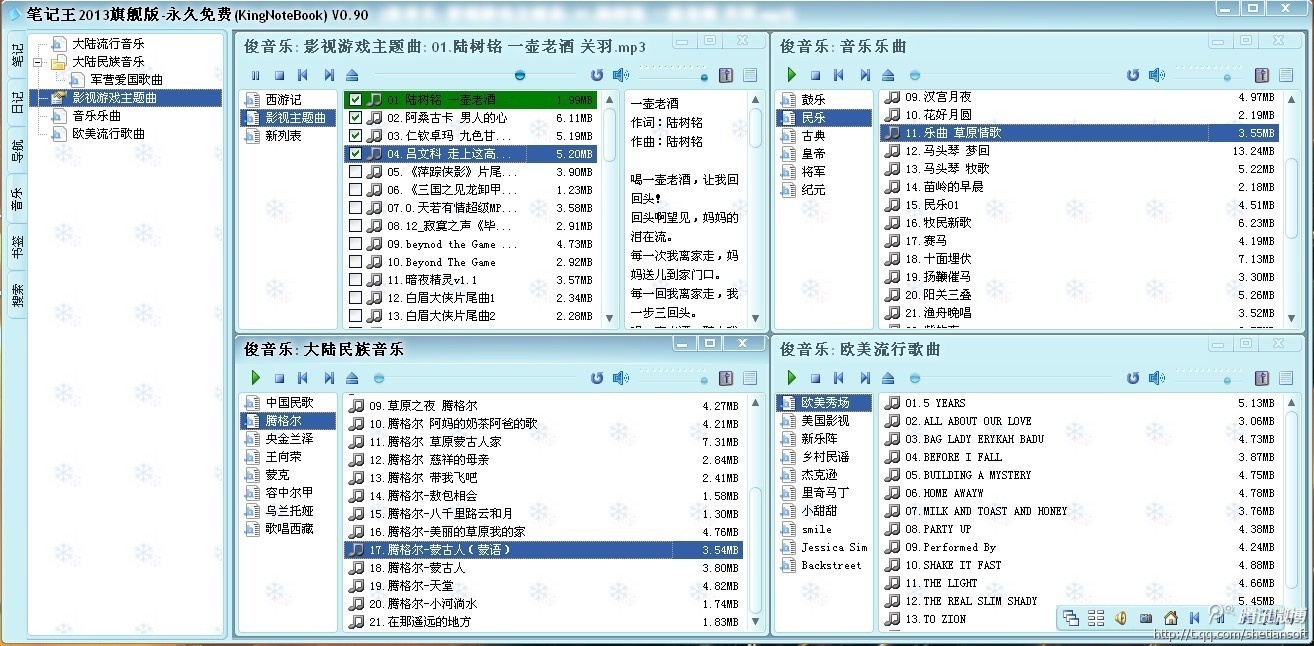The width and height of the screenshot is (1314, 646).
Task: Check song 05.《萍踪侠影》片尾
Action: [x=355, y=172]
